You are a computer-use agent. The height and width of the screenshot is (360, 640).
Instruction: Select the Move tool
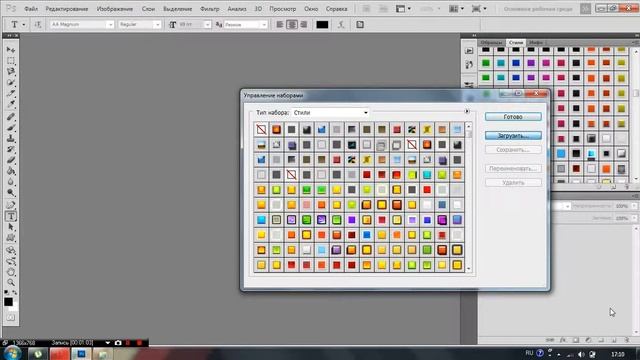[11, 50]
